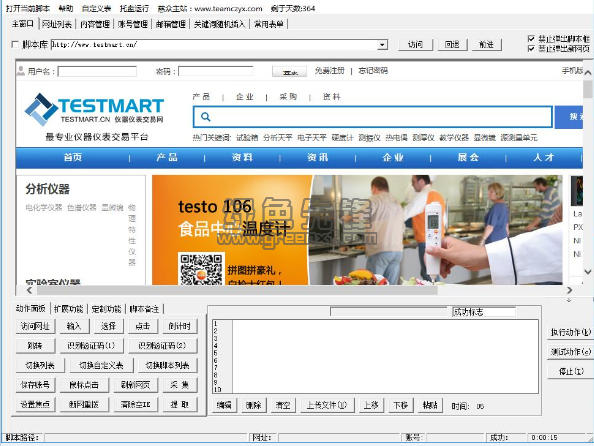The image size is (594, 446).
Task: Switch to the 动作面板 tab
Action: [31, 308]
